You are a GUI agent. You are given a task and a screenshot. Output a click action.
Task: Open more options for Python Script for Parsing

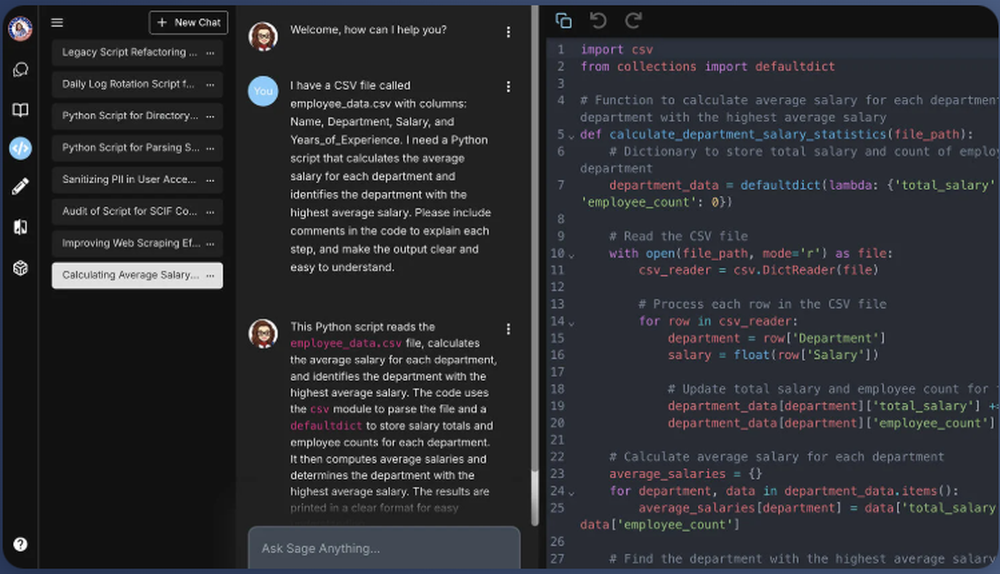coord(210,149)
